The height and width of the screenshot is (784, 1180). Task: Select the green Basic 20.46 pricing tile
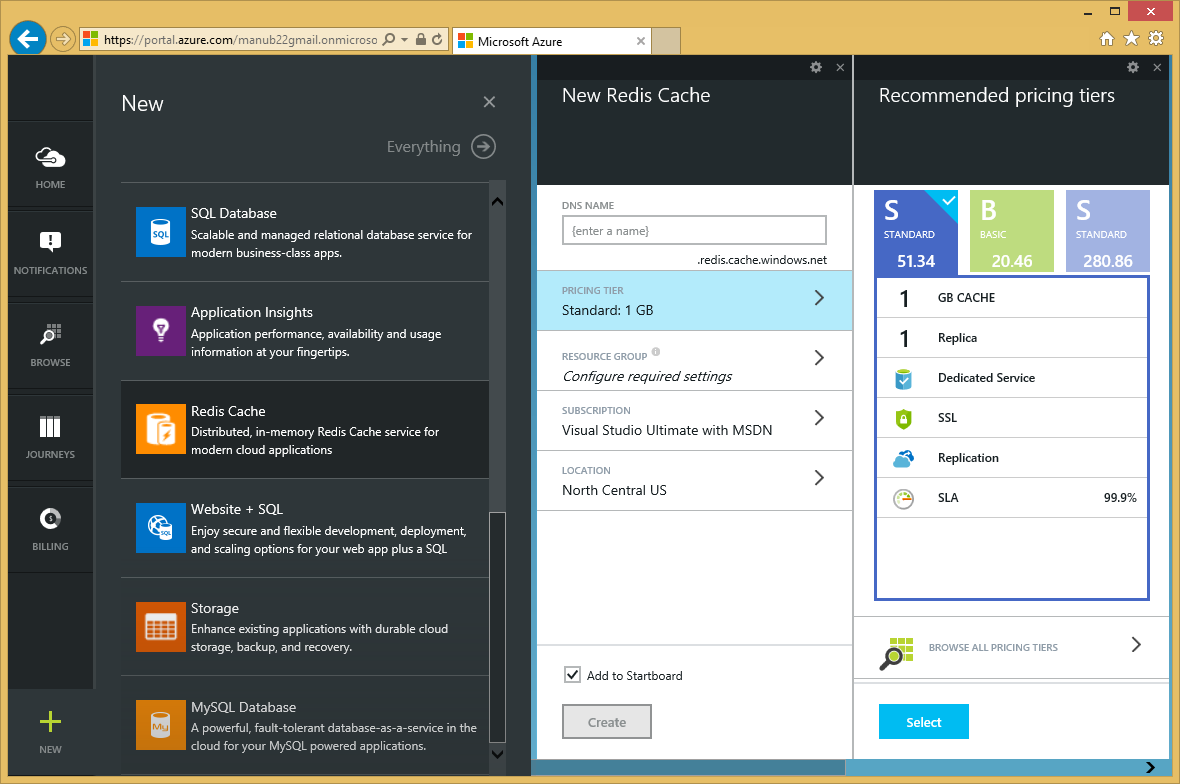pyautogui.click(x=1011, y=231)
